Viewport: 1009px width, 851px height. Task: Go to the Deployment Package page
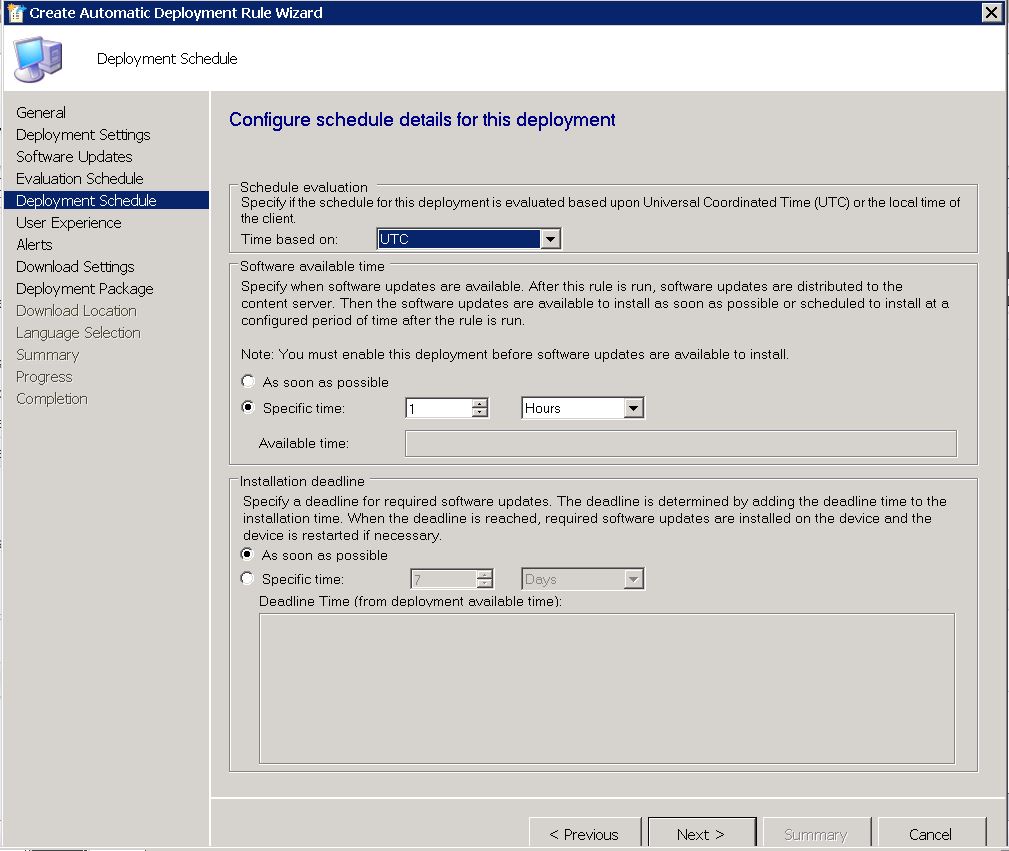coord(84,288)
